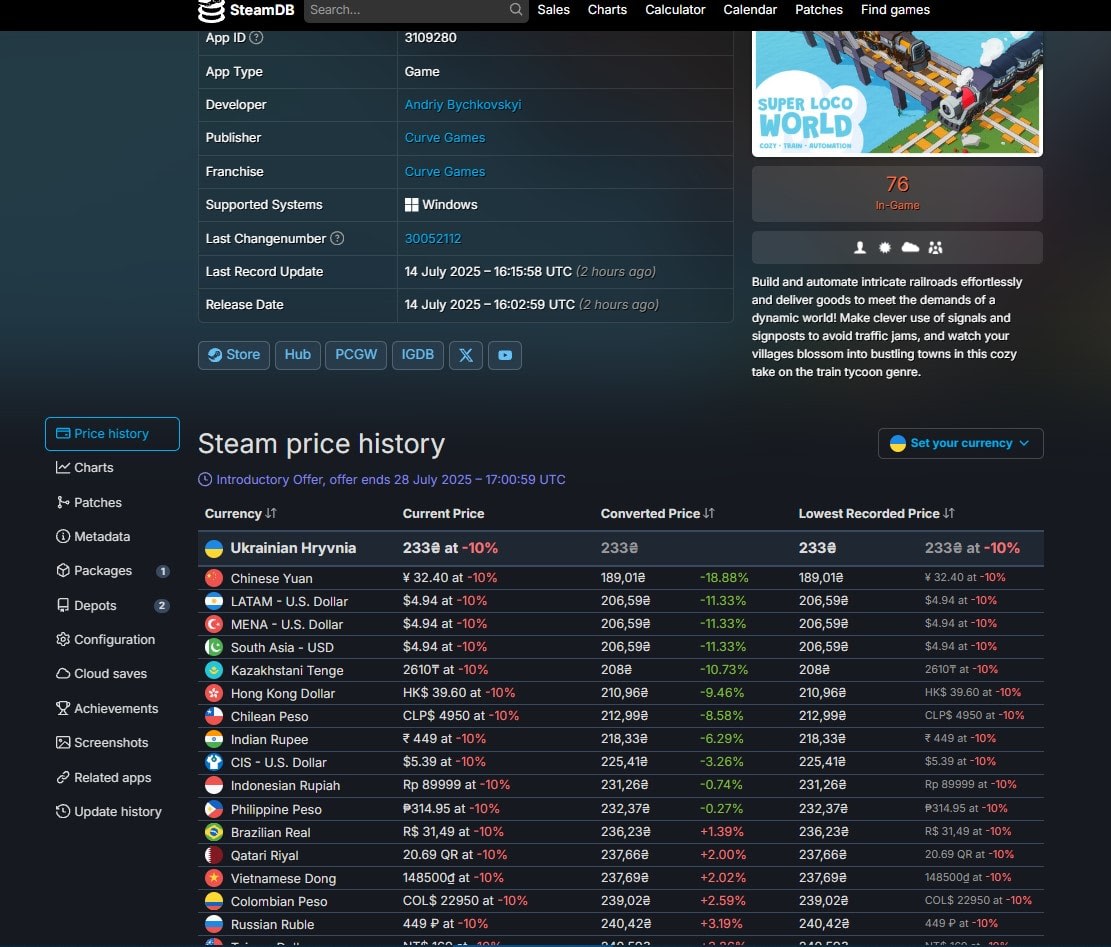Click the Hub button
Screen dimensions: 1111x947
pos(298,355)
